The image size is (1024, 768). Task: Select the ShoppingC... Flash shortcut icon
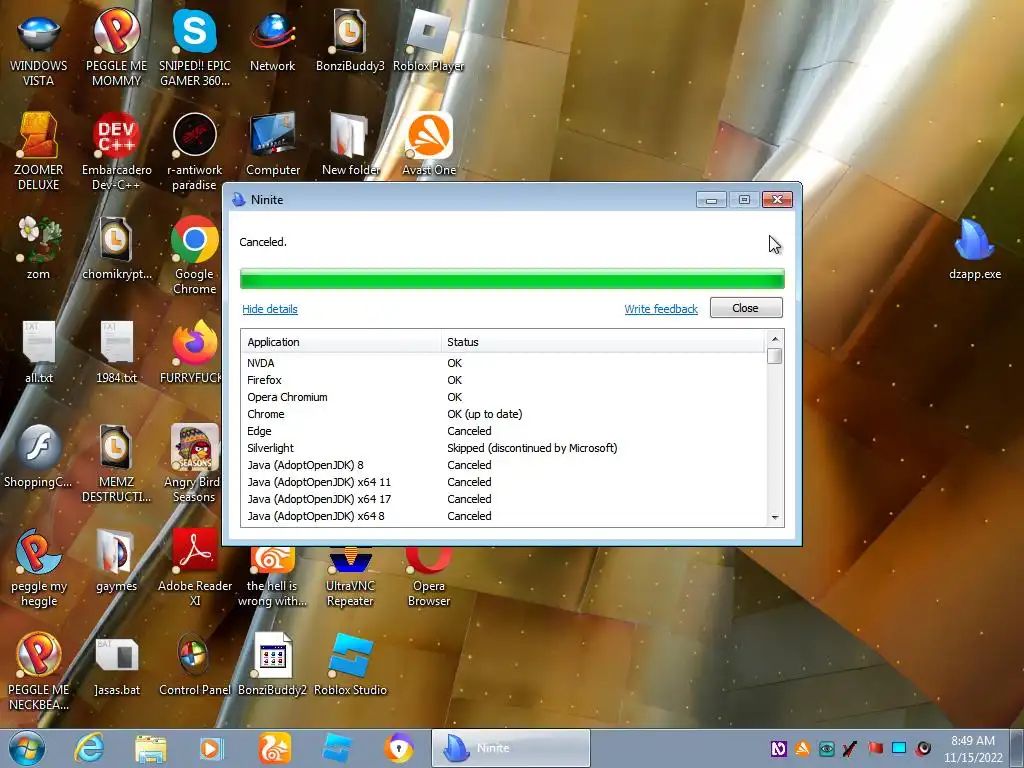tap(39, 457)
